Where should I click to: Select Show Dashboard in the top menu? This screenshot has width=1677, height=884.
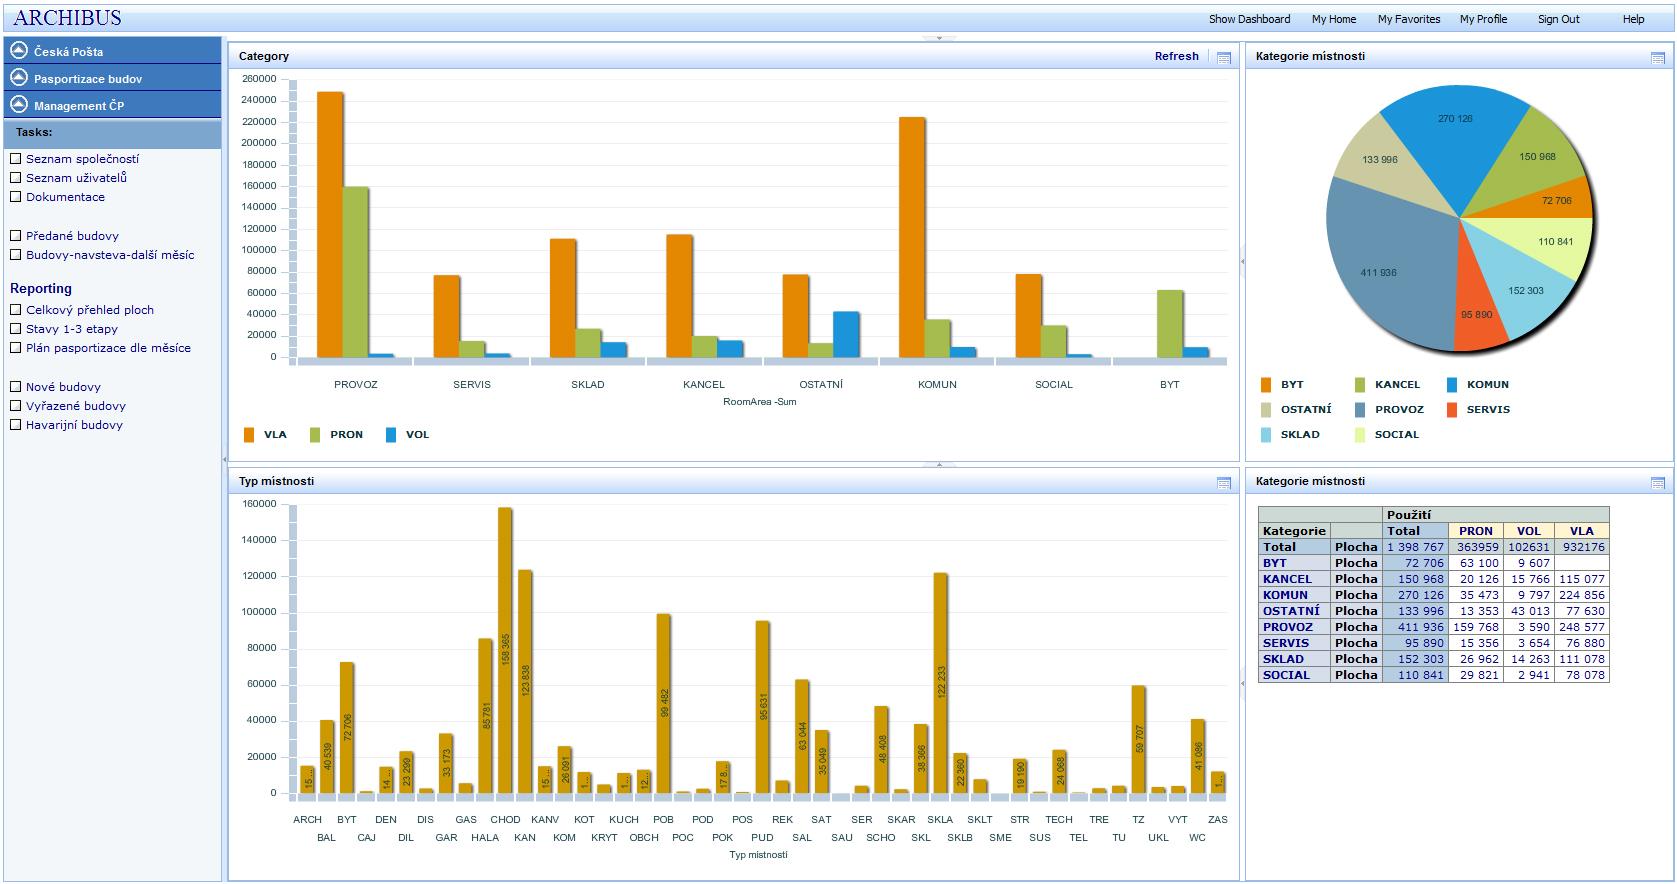click(x=1249, y=19)
